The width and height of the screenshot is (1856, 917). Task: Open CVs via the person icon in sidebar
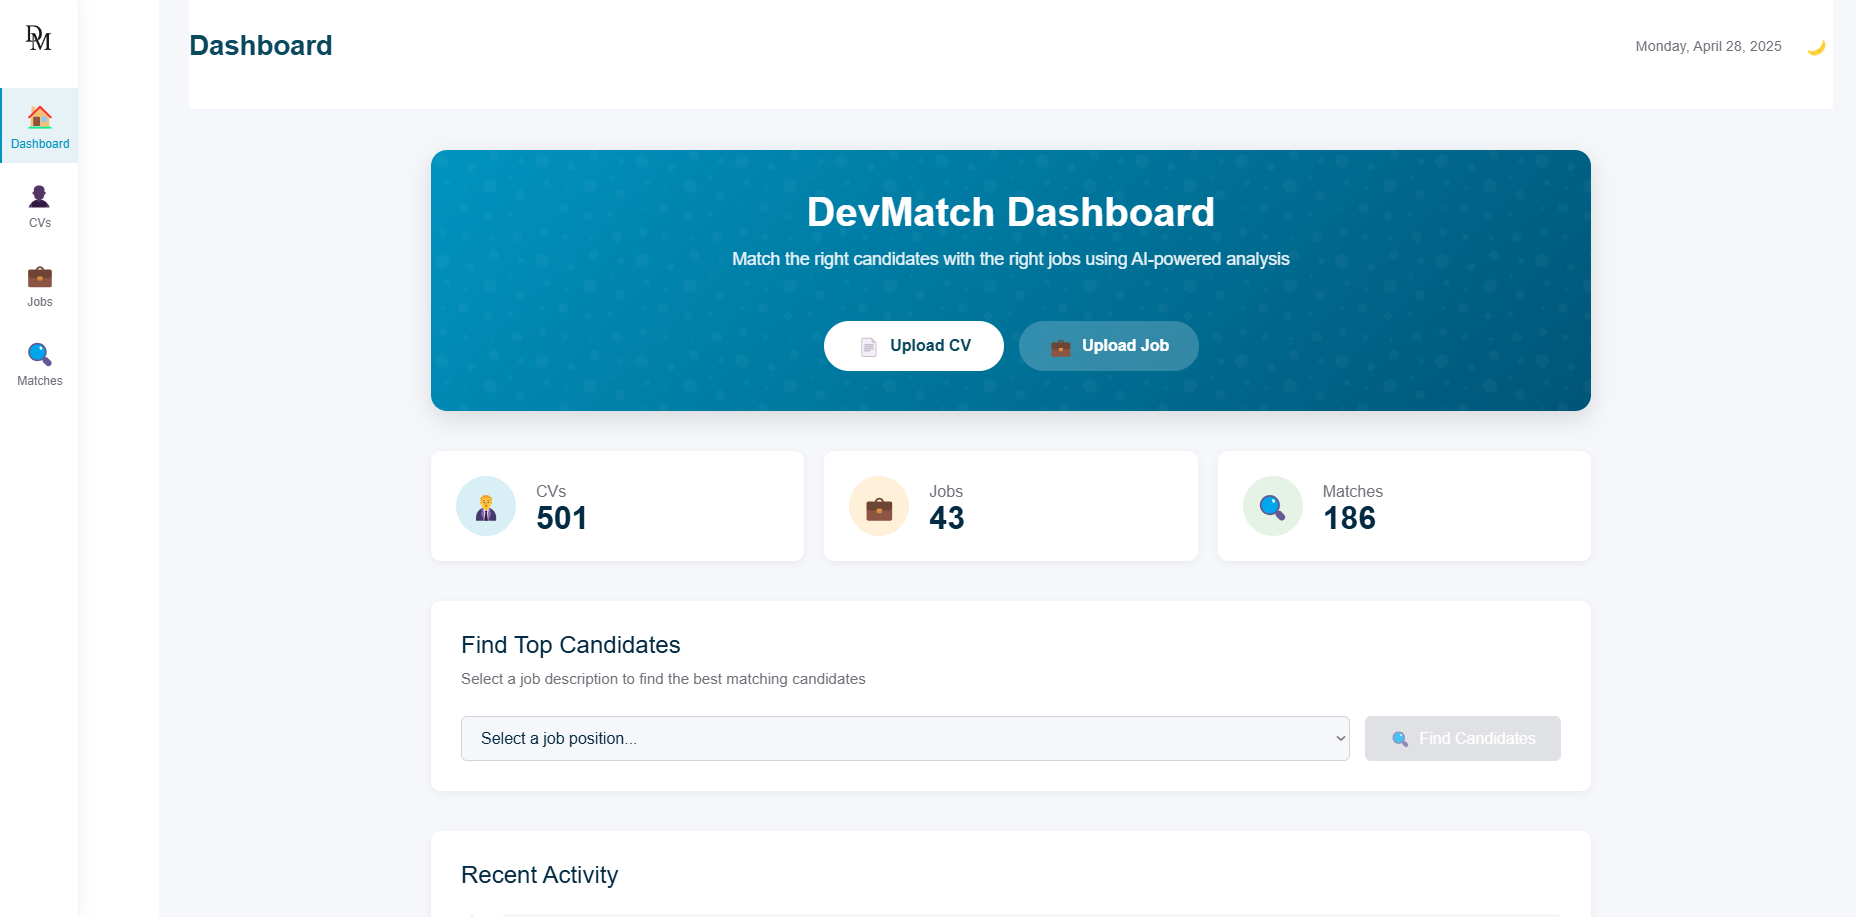(39, 195)
